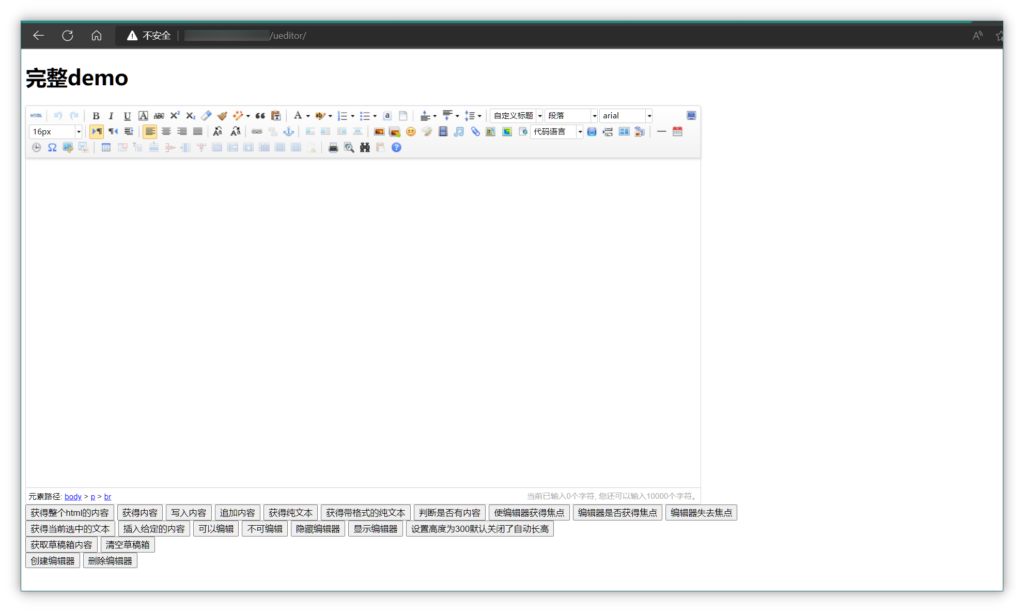Viewport: 1024px width, 612px height.
Task: Open the 代码语言 code language dropdown
Action: tap(556, 132)
